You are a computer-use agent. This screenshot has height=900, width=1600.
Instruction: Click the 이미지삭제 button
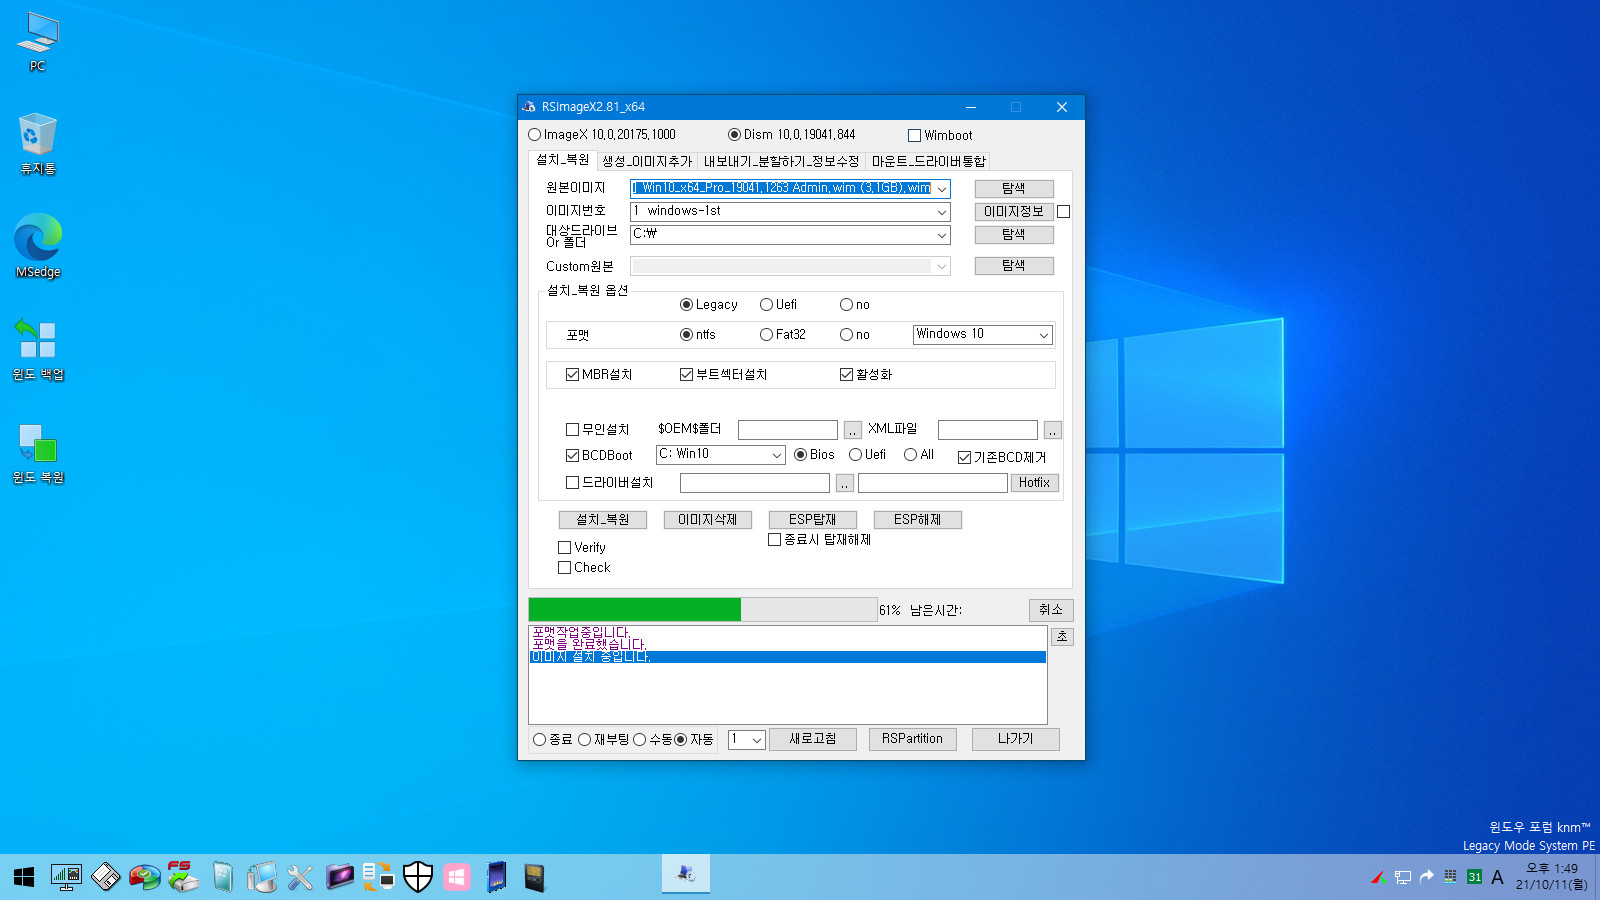point(707,520)
